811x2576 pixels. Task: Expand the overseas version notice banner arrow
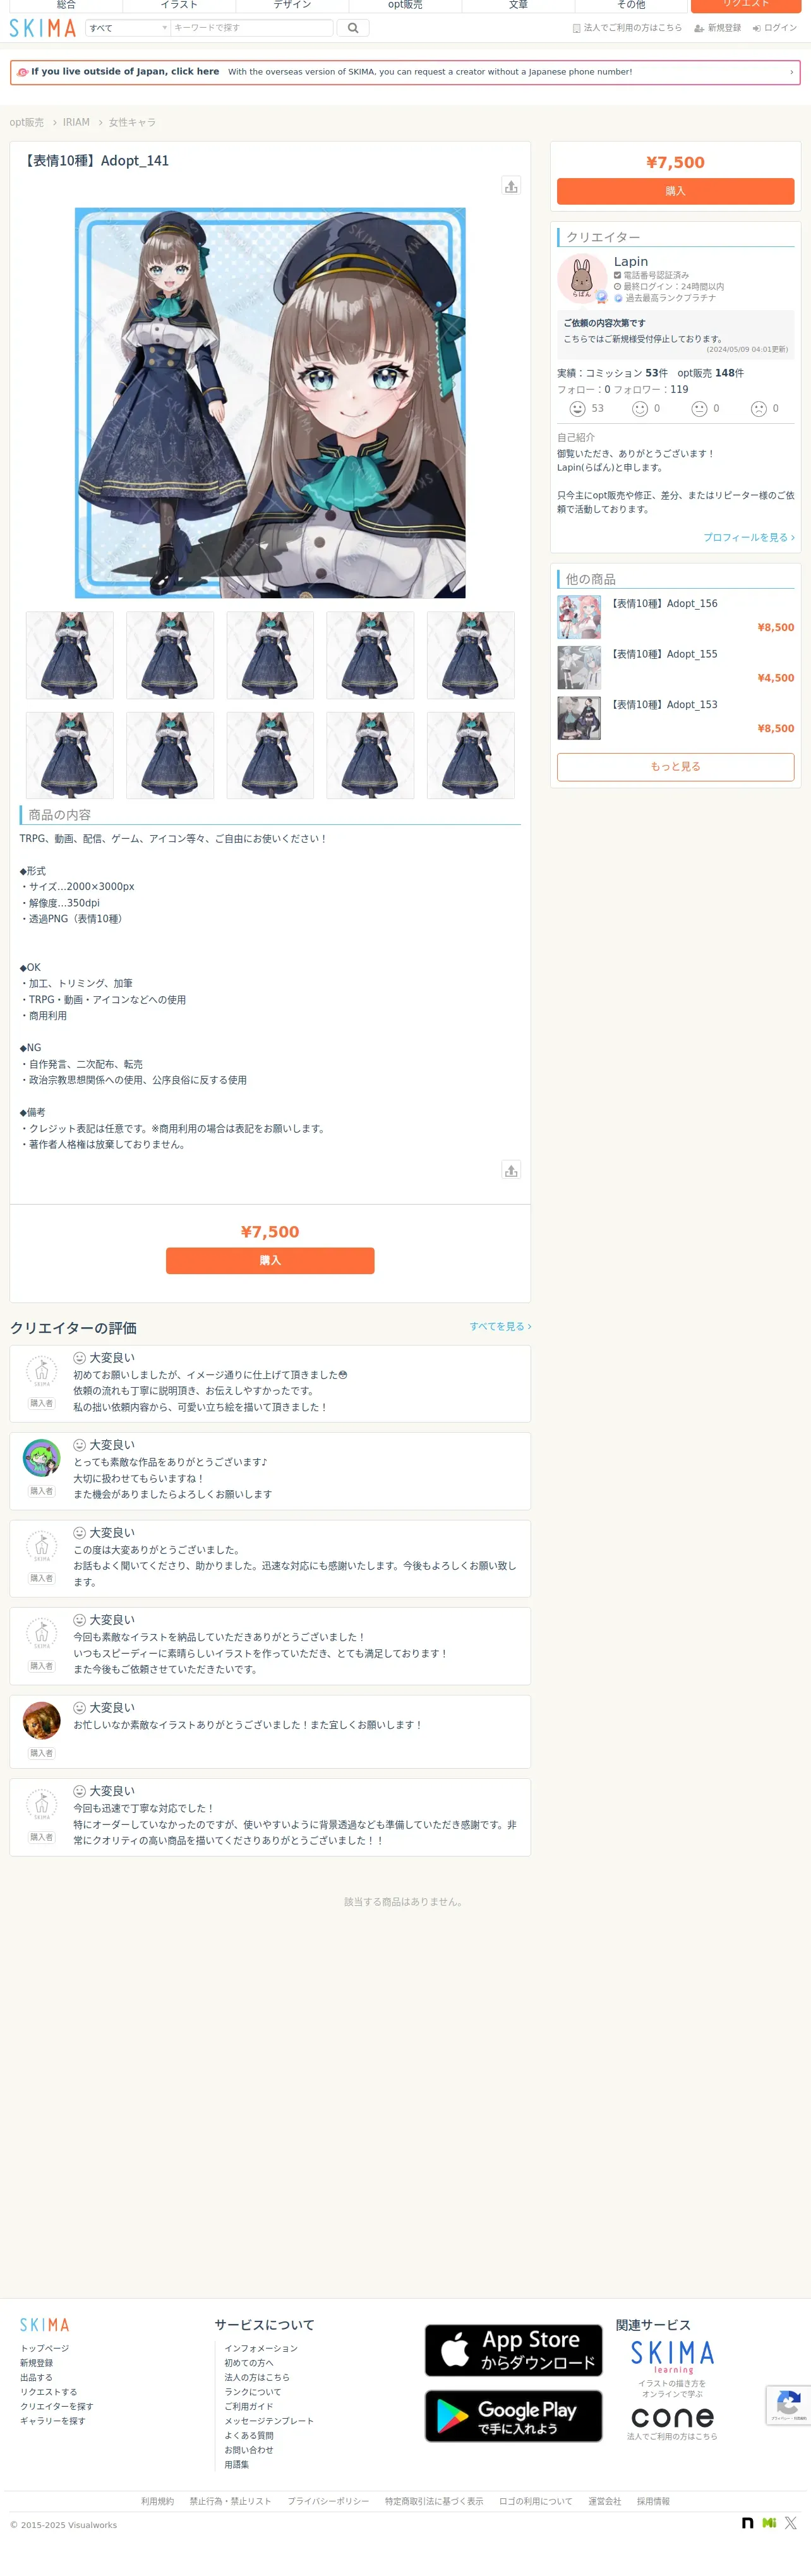coord(791,72)
